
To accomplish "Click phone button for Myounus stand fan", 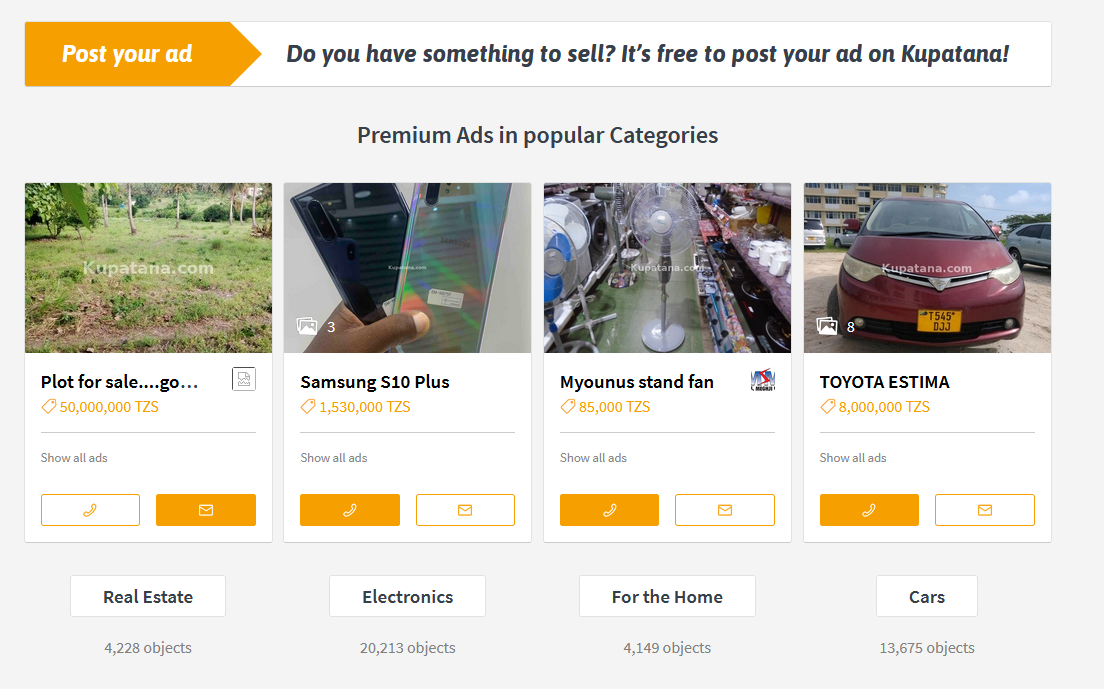I will tap(609, 510).
